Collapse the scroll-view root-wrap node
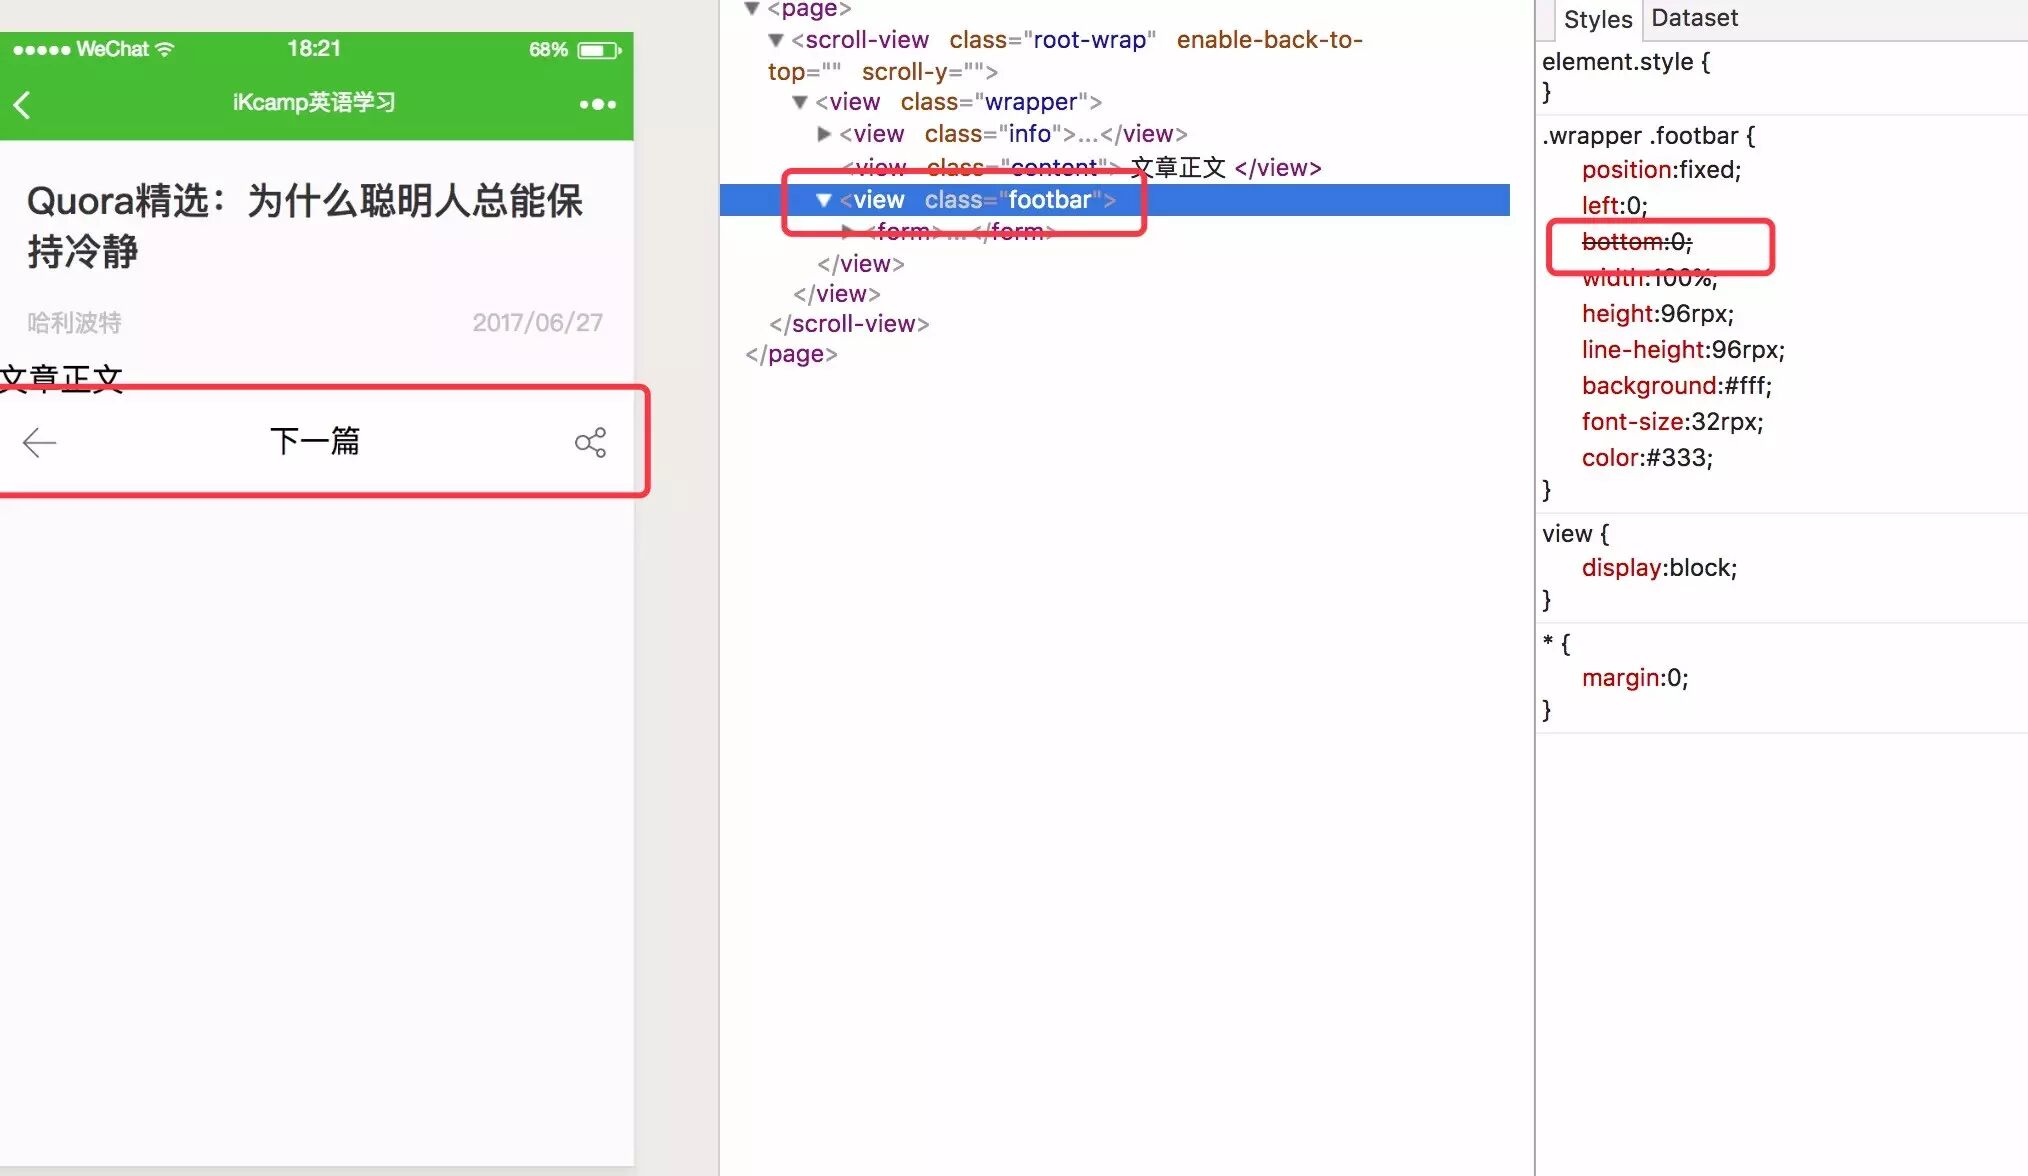This screenshot has width=2028, height=1176. 776,40
